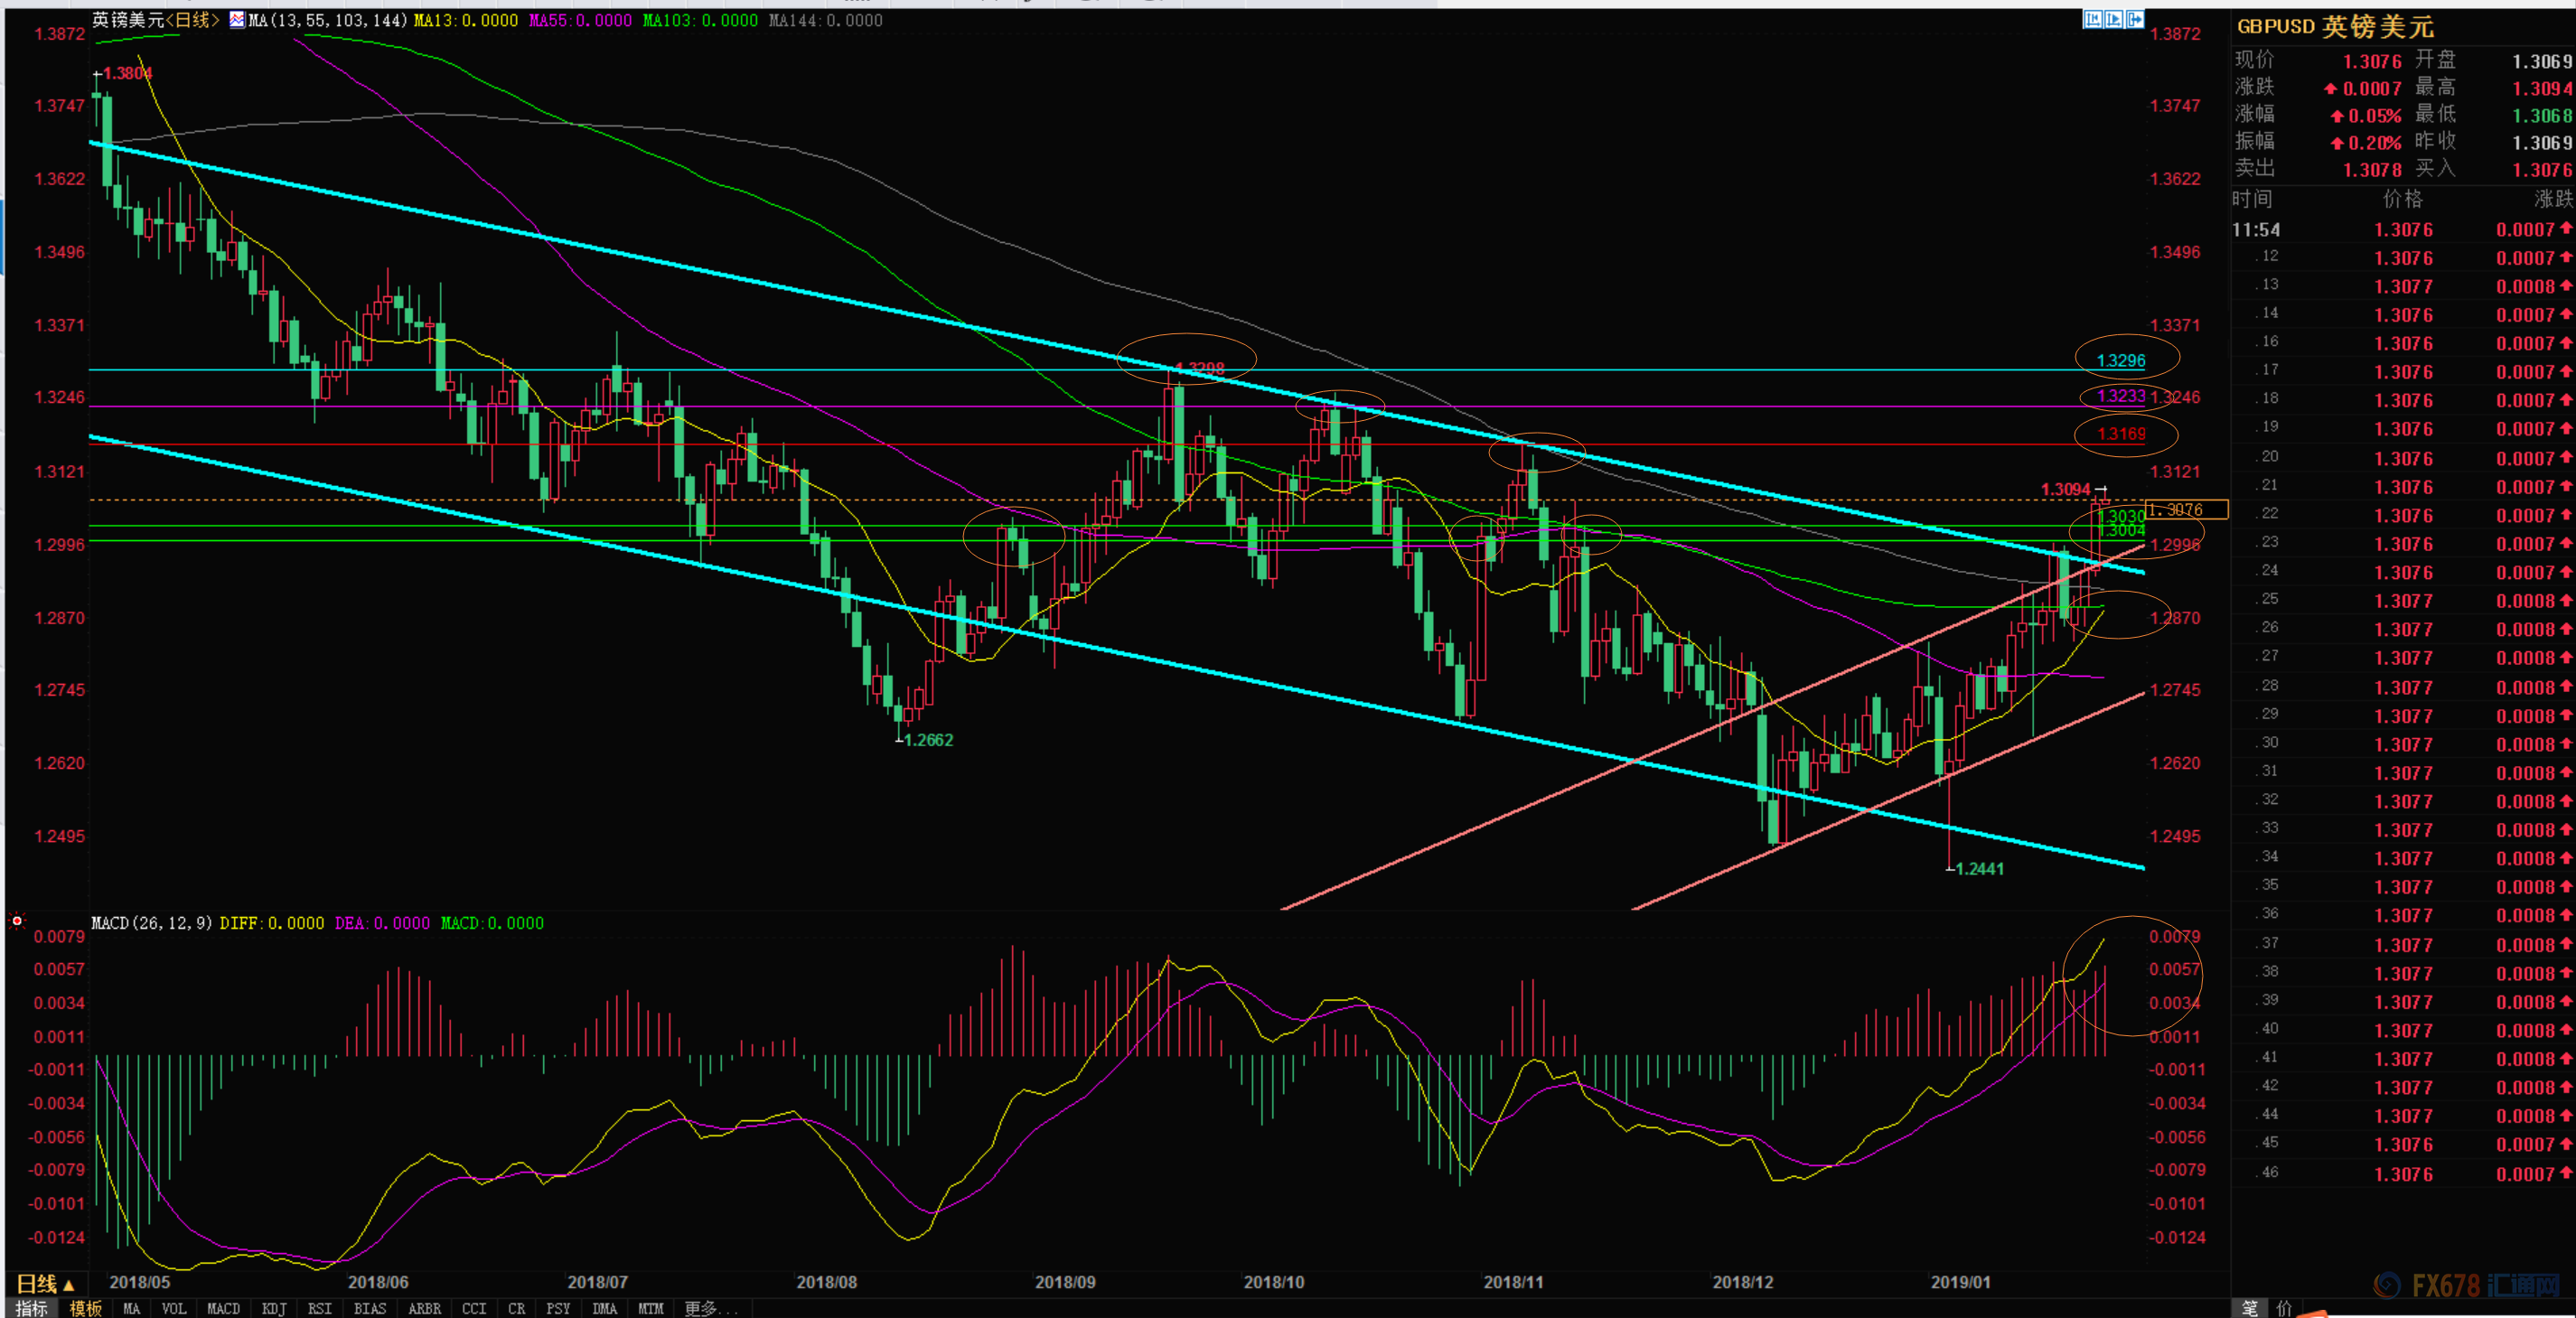
Task: Select the KDJ indicator tab
Action: [274, 1308]
